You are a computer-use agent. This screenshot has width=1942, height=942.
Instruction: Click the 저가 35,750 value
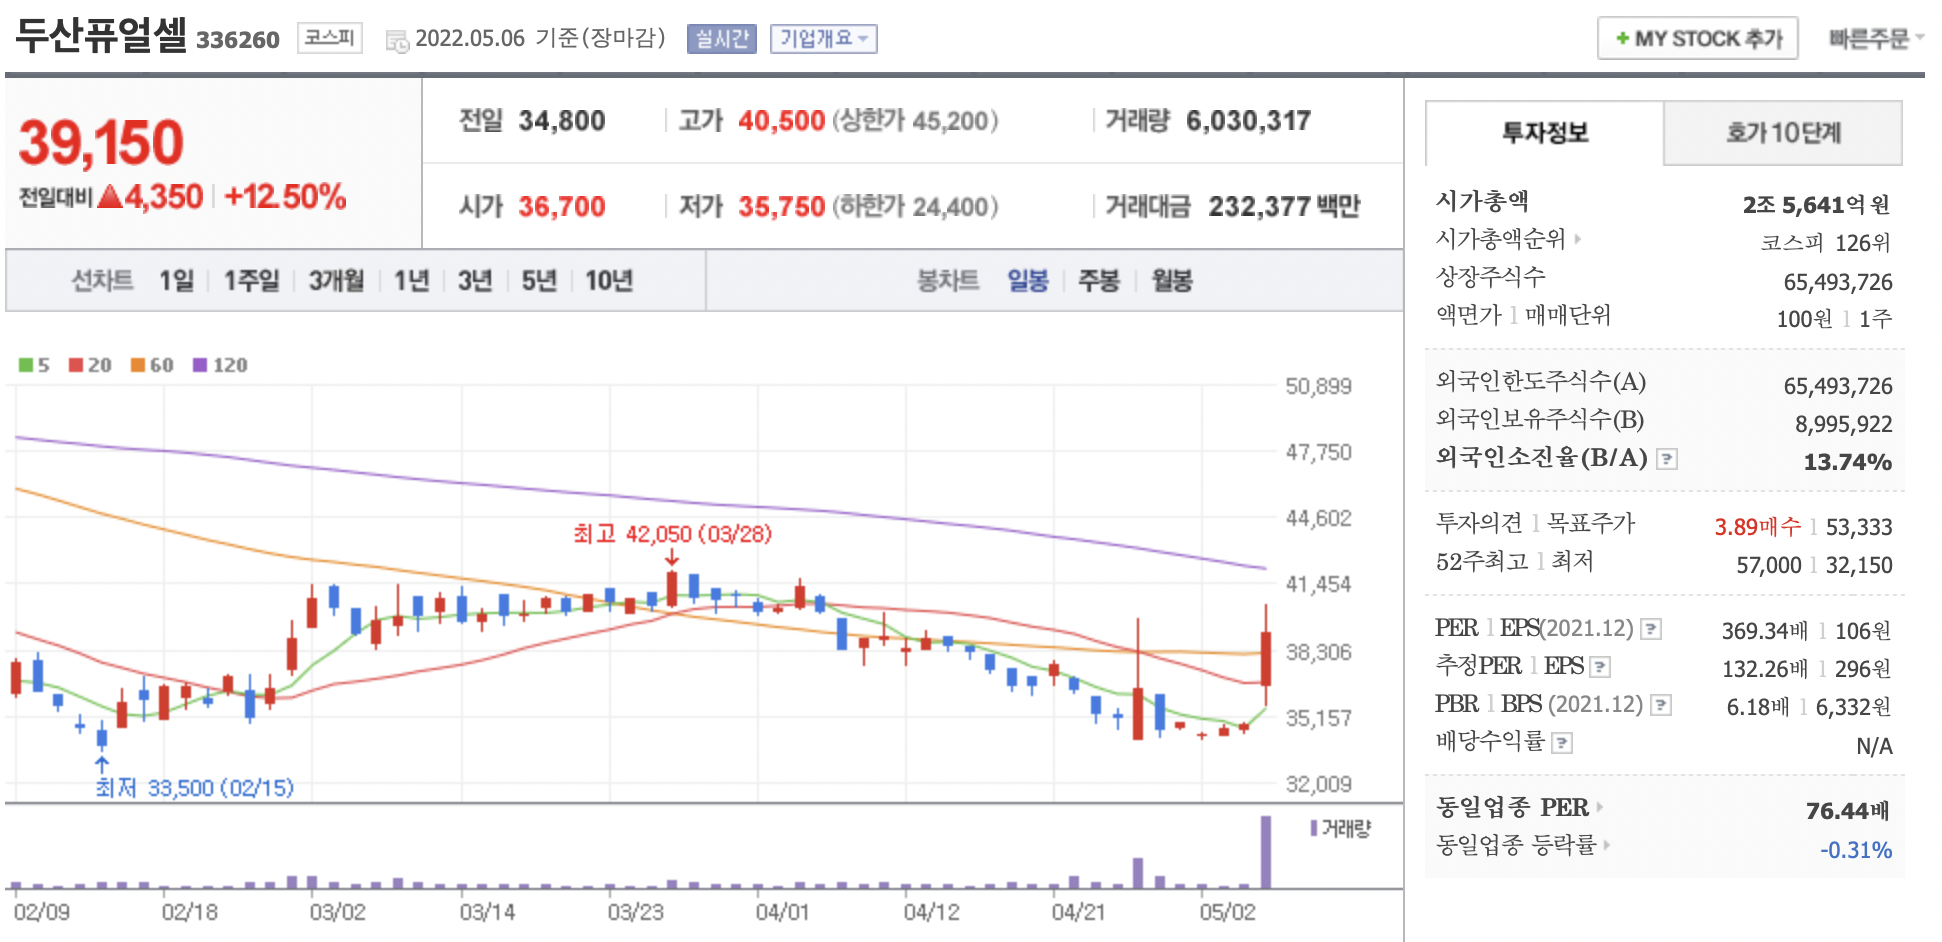781,207
